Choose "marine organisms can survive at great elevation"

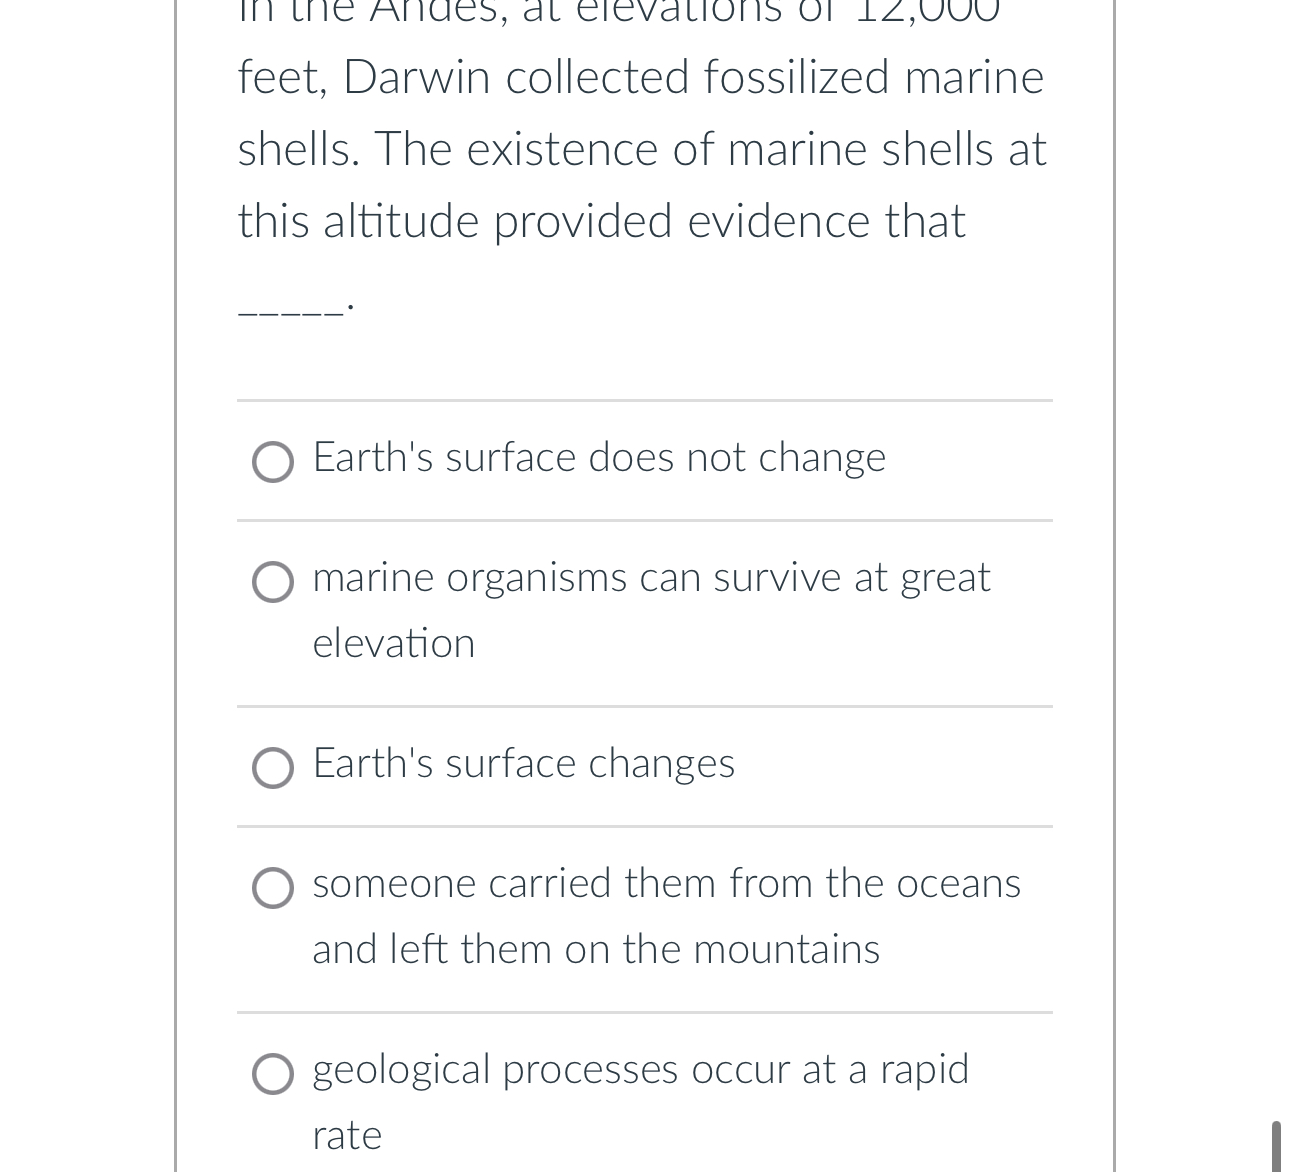click(x=272, y=583)
